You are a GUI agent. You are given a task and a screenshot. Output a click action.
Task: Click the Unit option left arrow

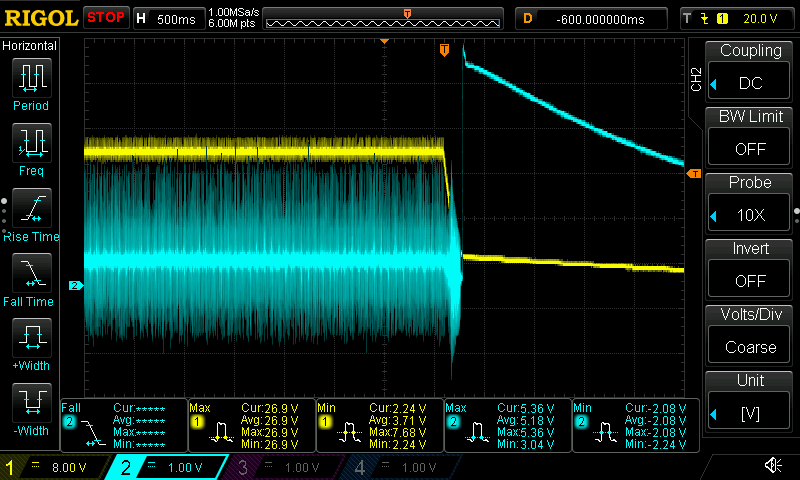coord(714,414)
